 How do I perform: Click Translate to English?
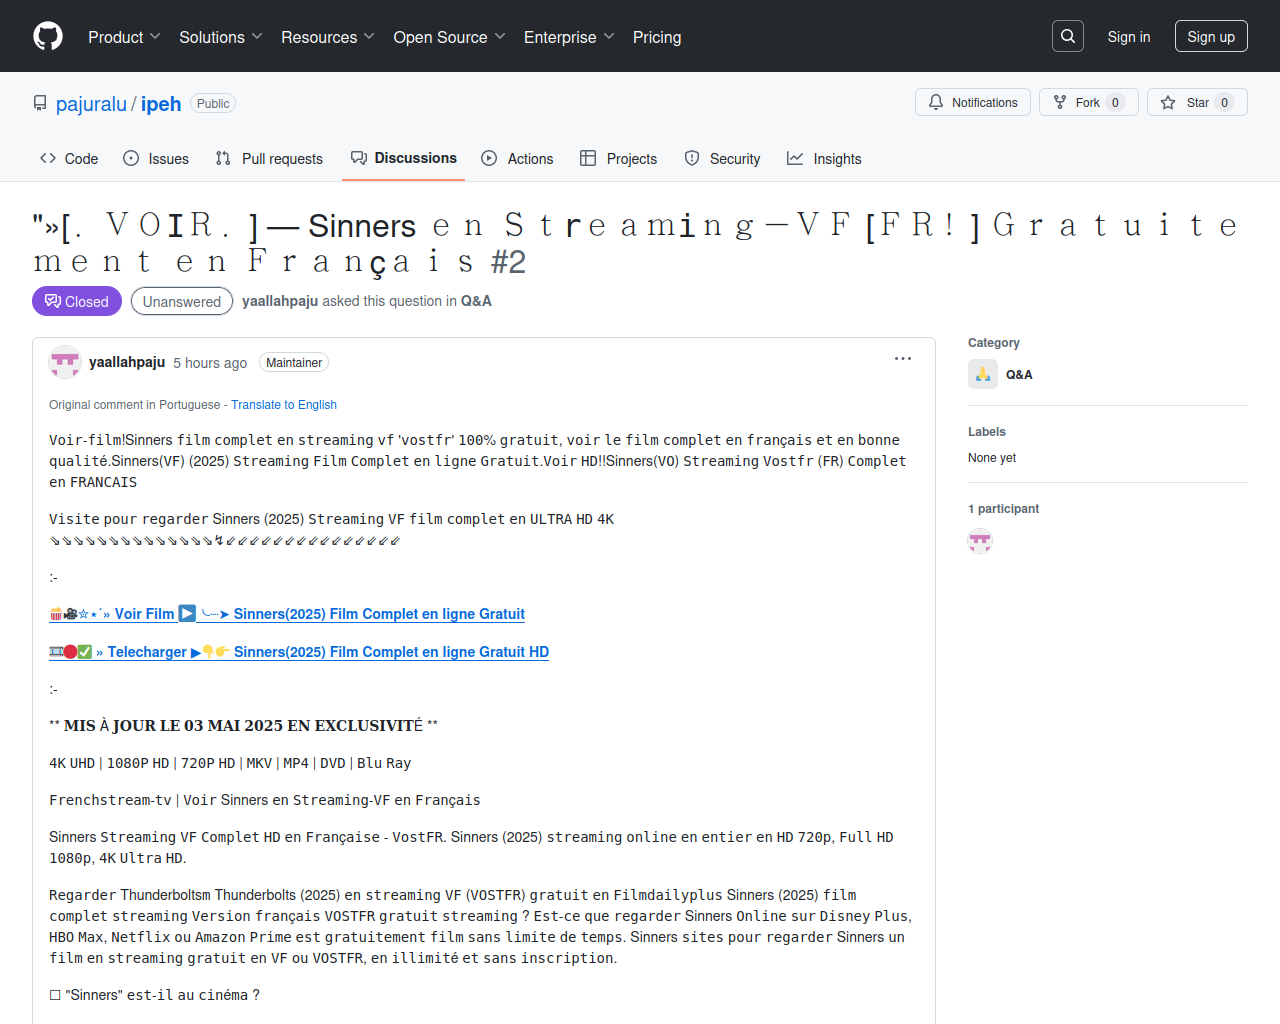(284, 405)
